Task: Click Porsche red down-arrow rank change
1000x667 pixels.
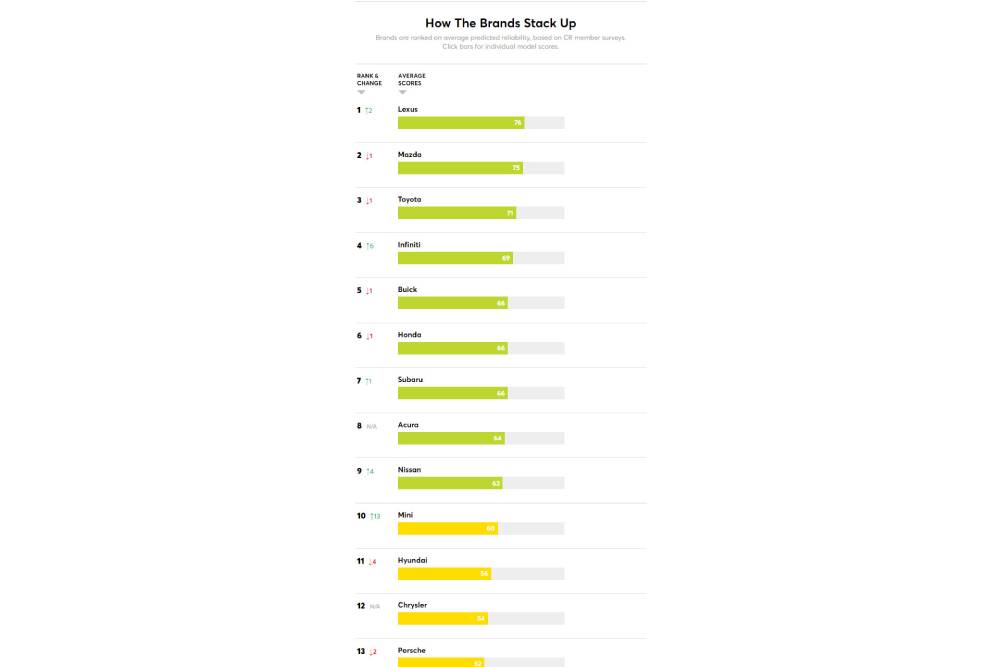Action: (x=372, y=652)
